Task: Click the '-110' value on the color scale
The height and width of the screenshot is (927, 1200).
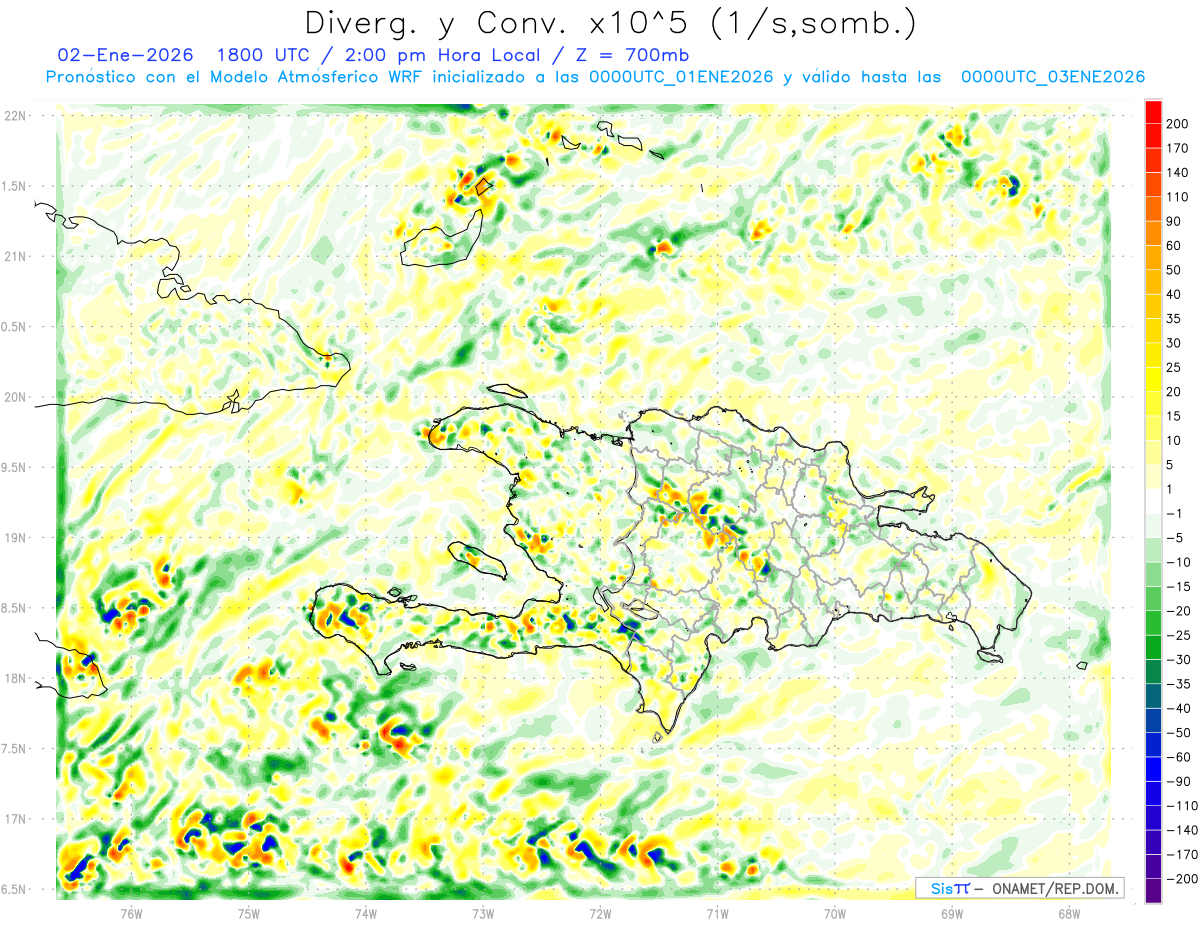Action: pos(1182,805)
